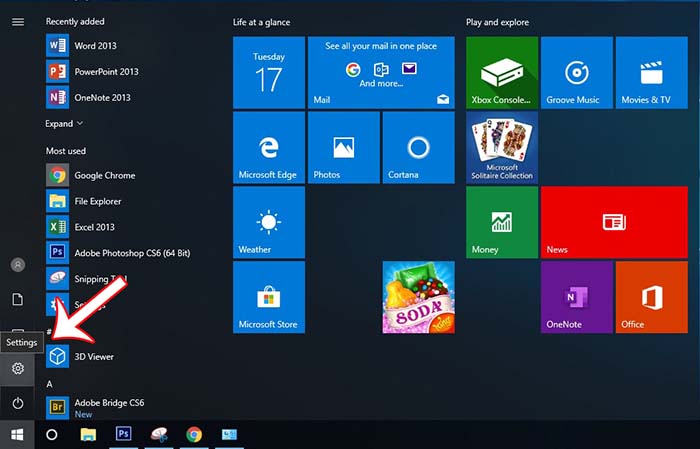The height and width of the screenshot is (449, 700).
Task: Open the Cortana tile
Action: pos(418,147)
